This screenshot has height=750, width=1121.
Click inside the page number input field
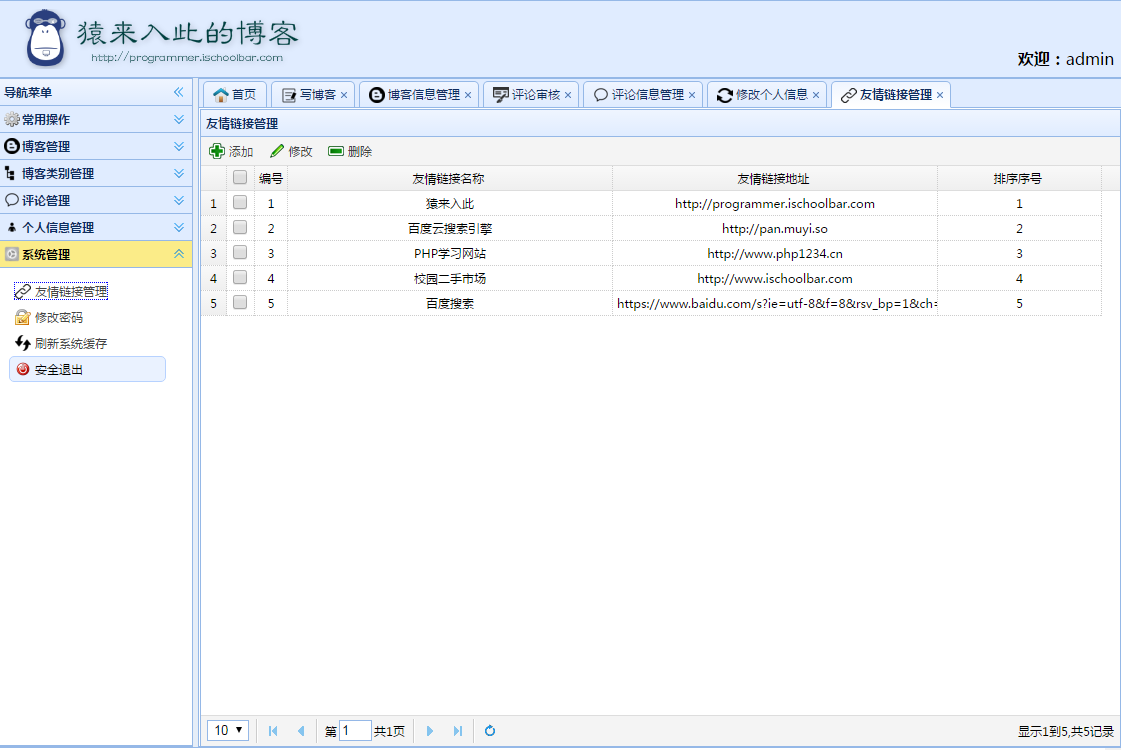pyautogui.click(x=355, y=731)
